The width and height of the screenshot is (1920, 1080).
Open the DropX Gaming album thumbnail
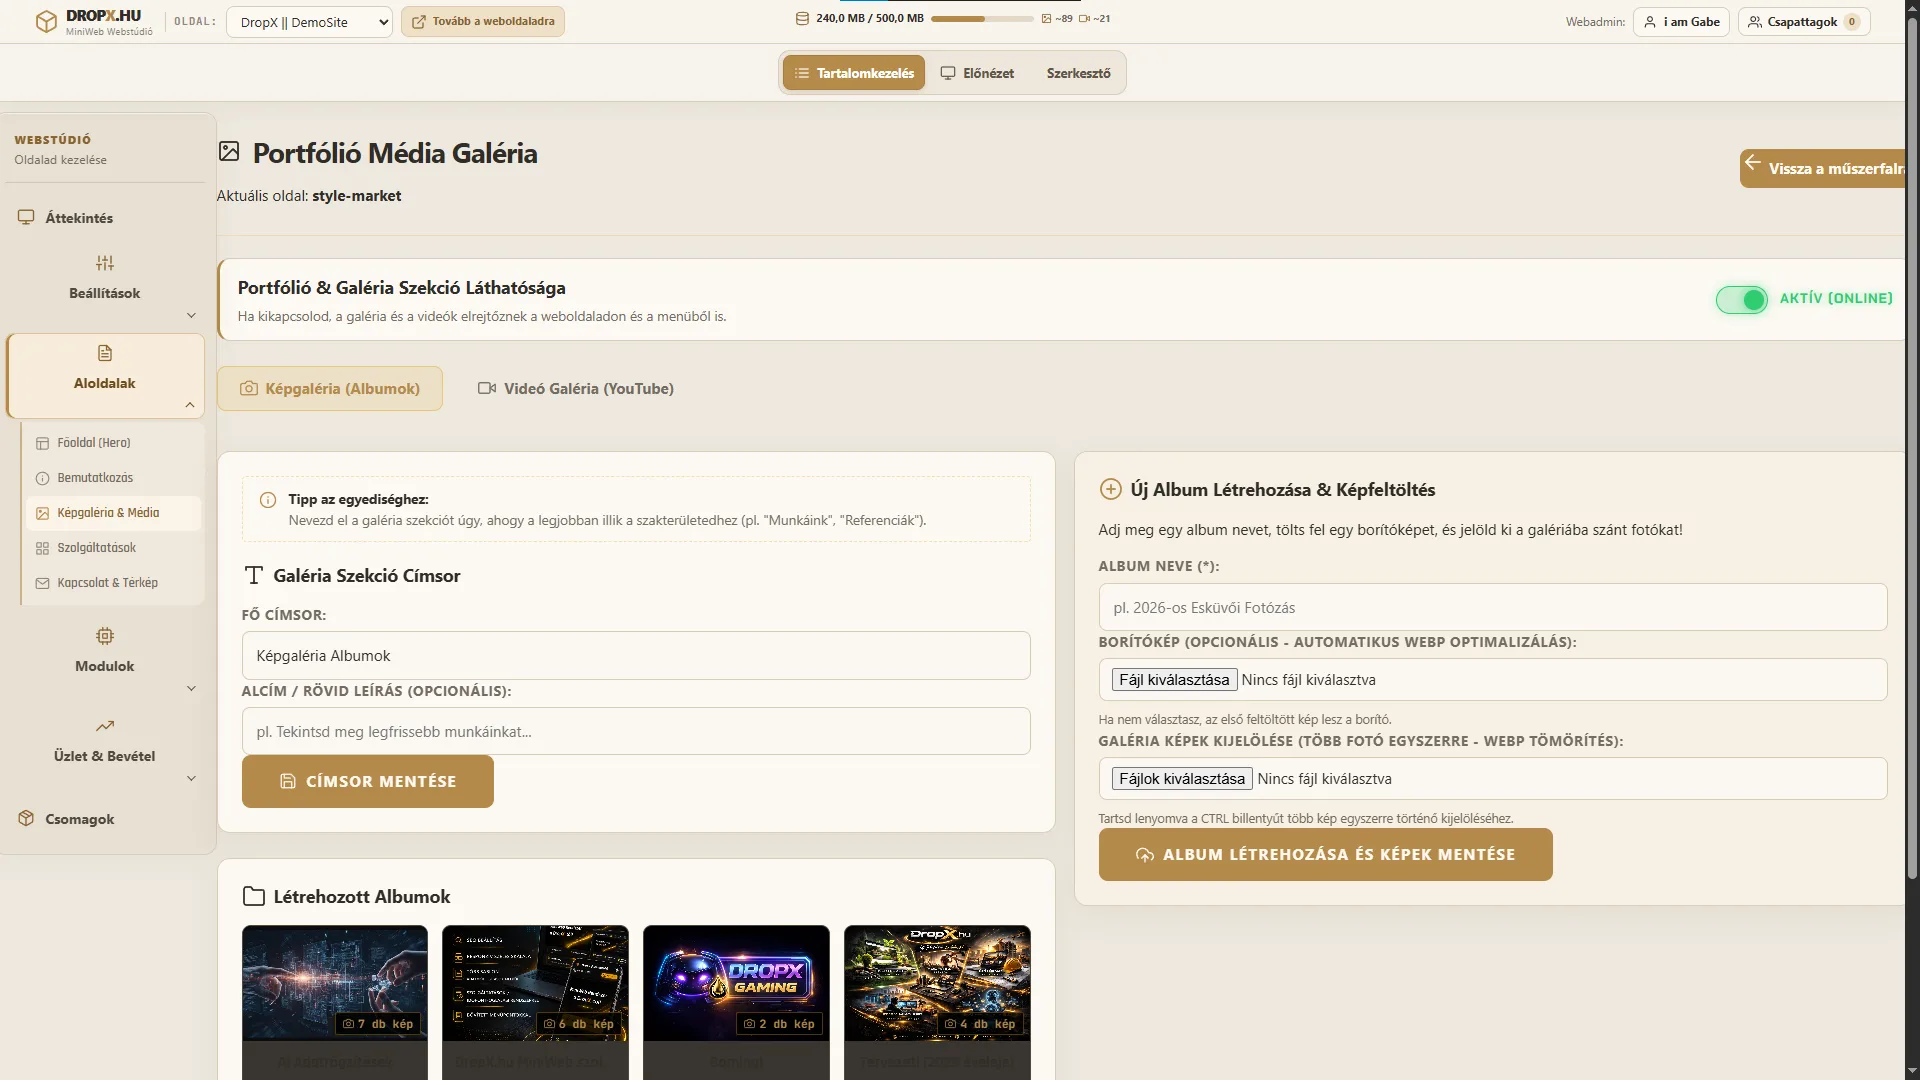point(736,983)
